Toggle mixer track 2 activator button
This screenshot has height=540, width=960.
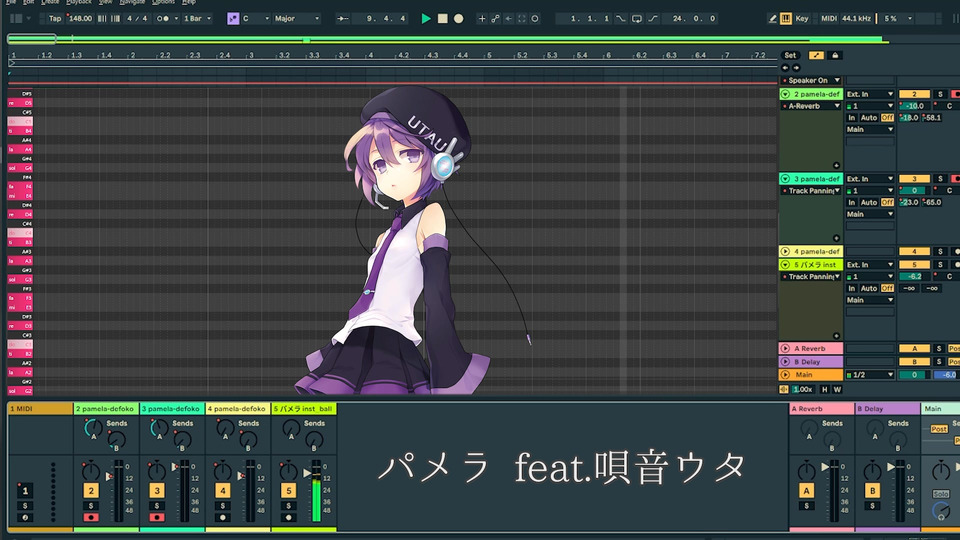pos(91,490)
